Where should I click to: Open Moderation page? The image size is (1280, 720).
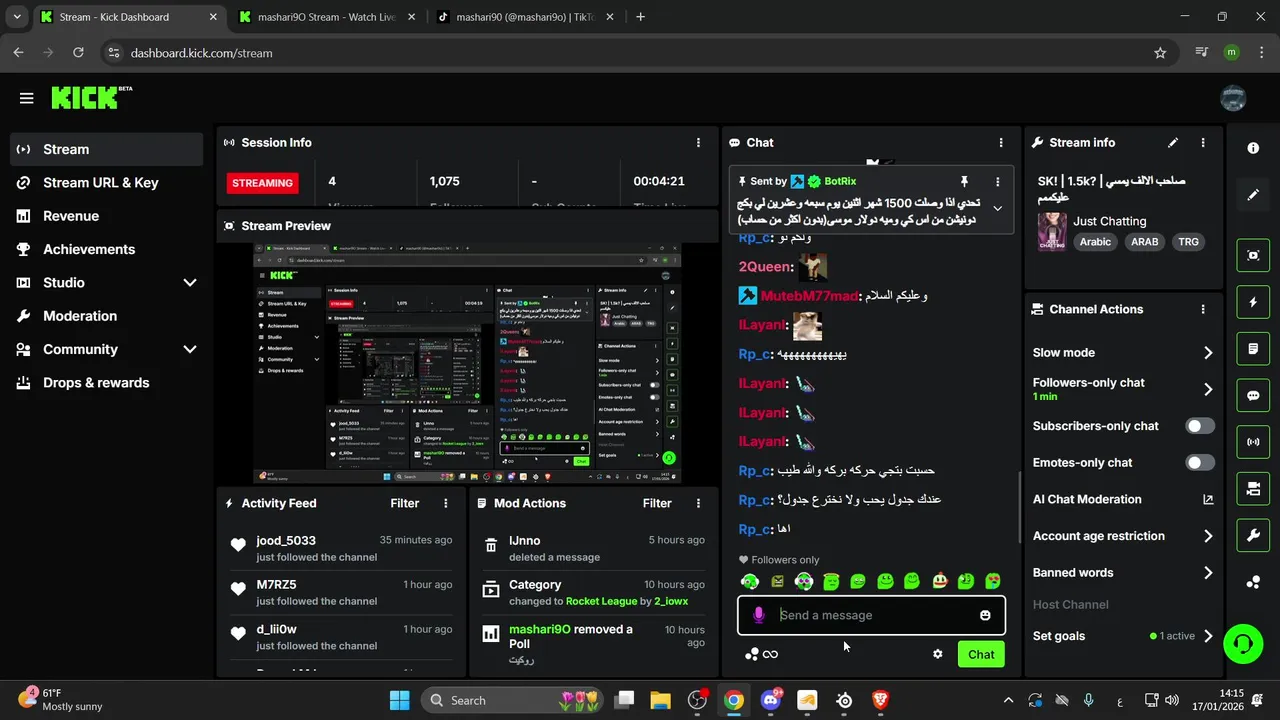(107, 316)
